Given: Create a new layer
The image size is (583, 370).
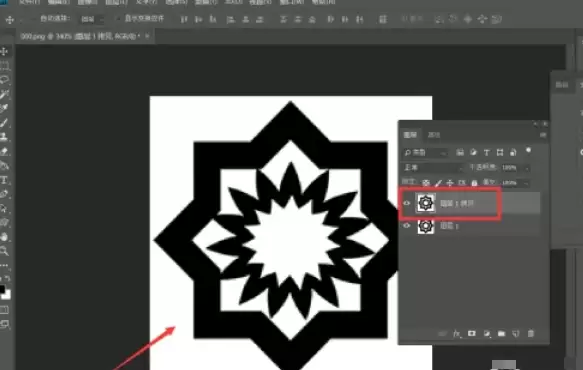Looking at the screenshot, I should pyautogui.click(x=516, y=334).
